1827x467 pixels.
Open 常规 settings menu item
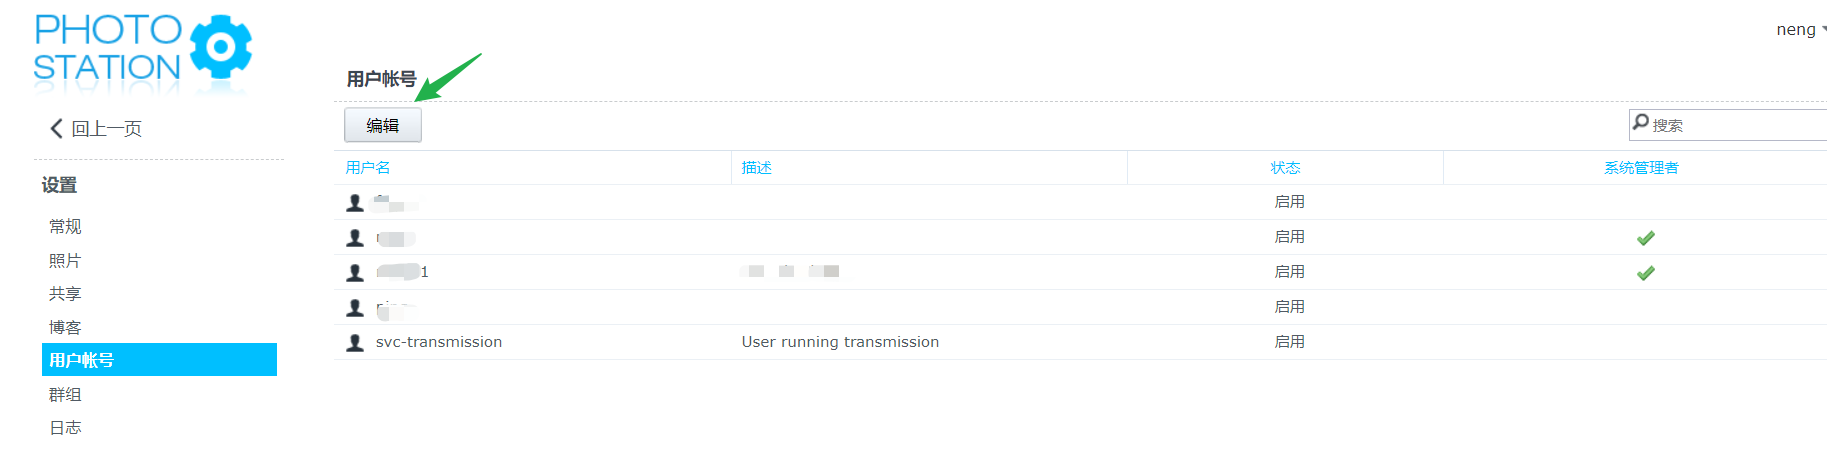[x=65, y=227]
